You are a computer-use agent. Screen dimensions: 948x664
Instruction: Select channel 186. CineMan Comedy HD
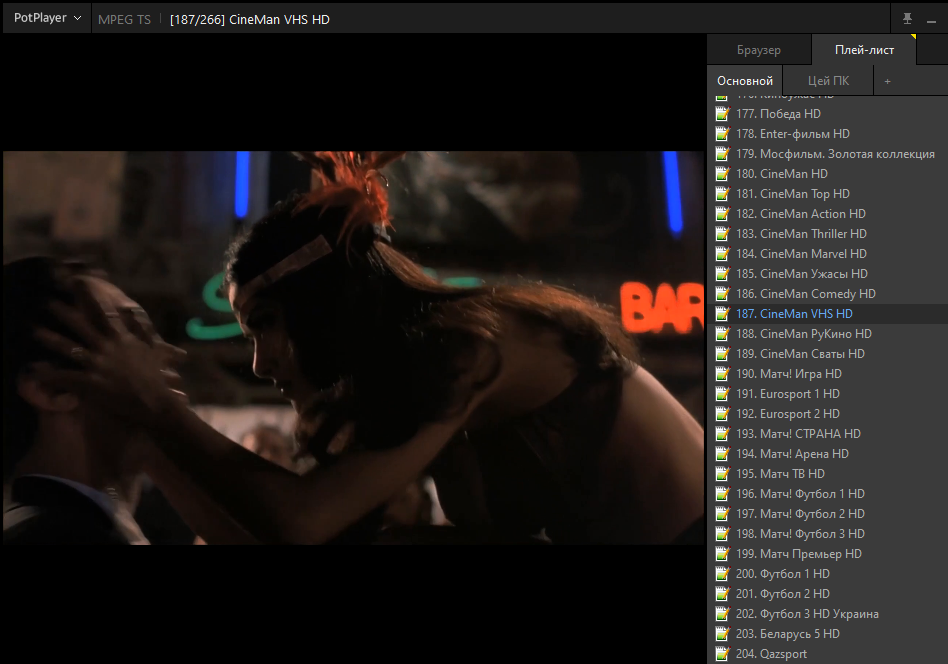pos(827,293)
